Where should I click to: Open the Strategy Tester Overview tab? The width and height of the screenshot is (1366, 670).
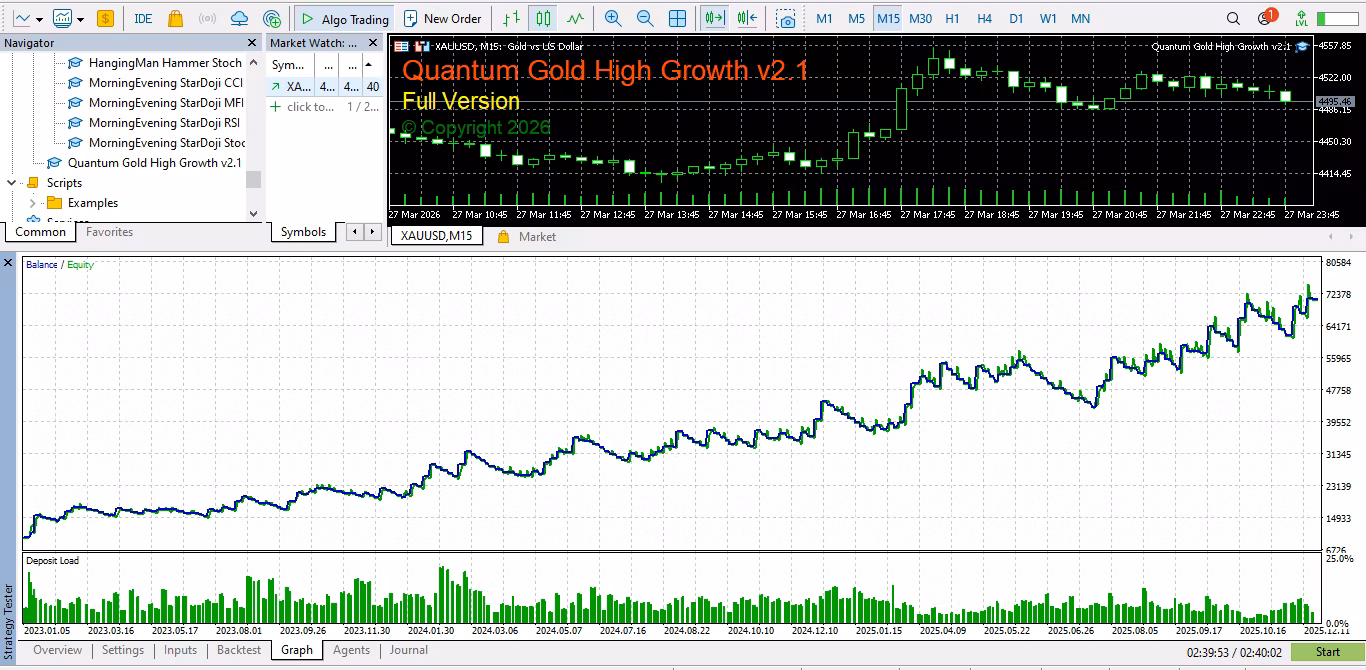[57, 650]
